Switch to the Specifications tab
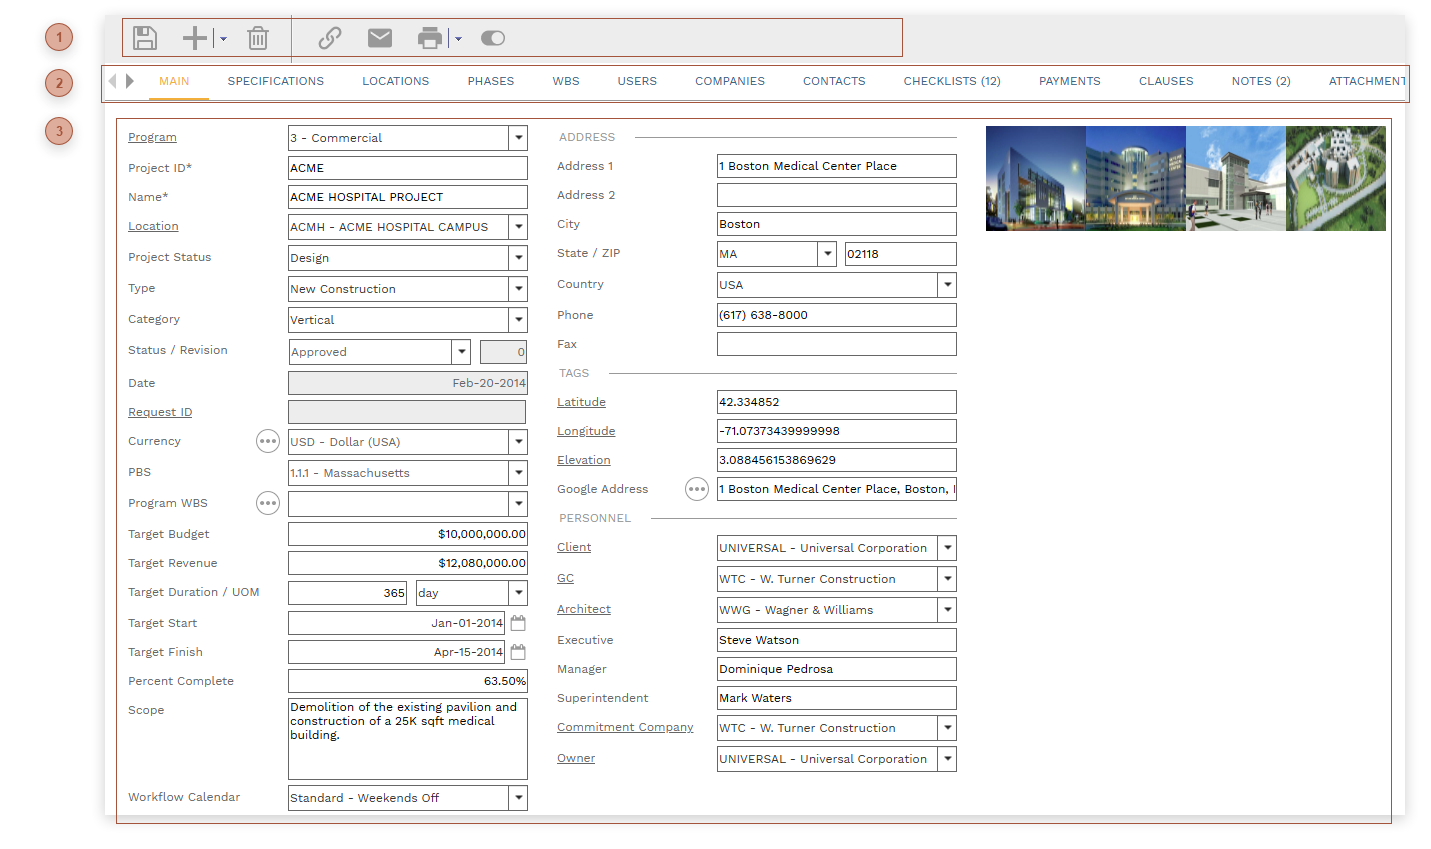The width and height of the screenshot is (1431, 849). [x=275, y=81]
